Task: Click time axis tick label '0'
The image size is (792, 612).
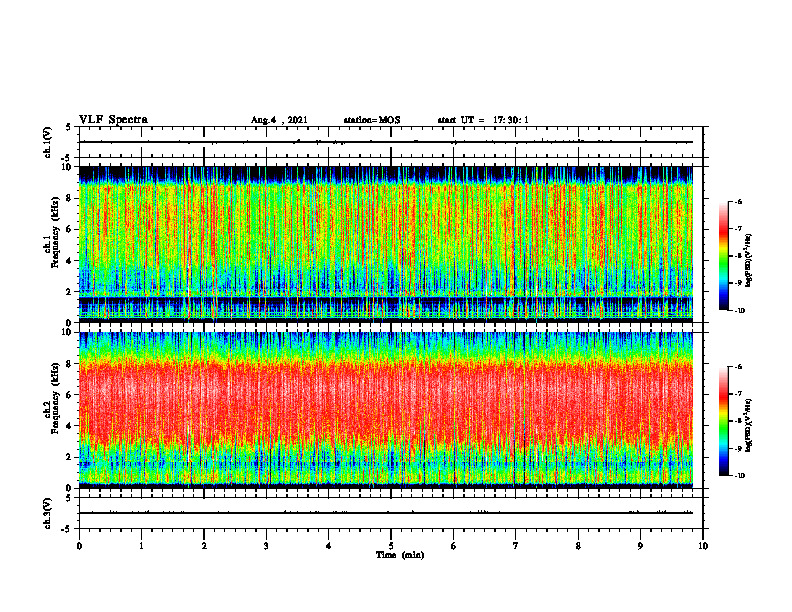Action: pyautogui.click(x=79, y=546)
